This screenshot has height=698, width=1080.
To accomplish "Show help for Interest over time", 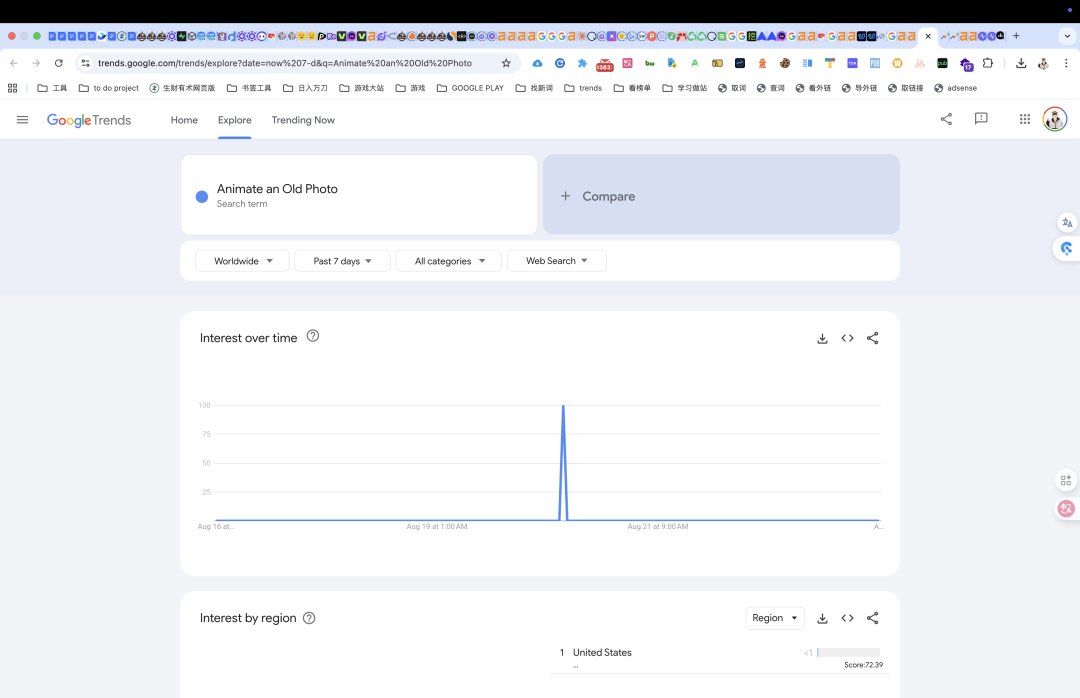I will click(313, 336).
